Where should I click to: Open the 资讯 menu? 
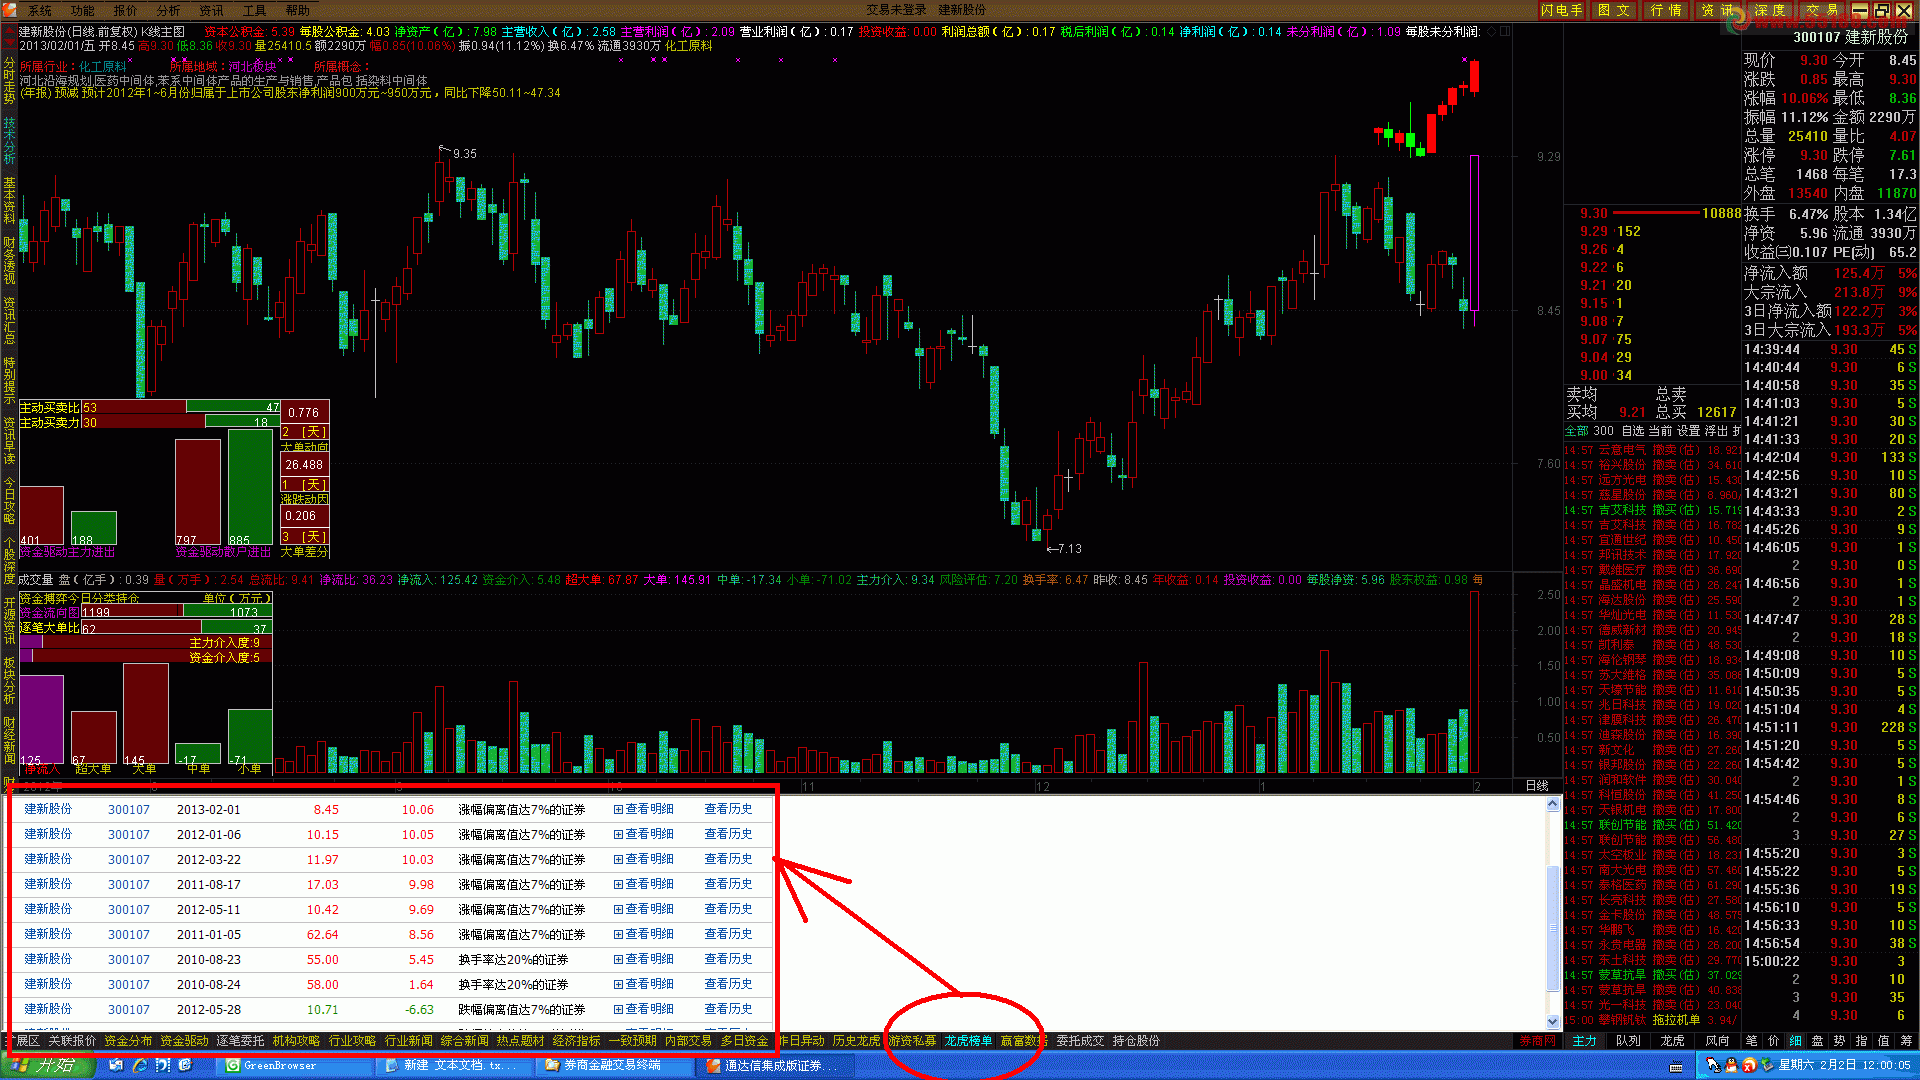(x=212, y=10)
